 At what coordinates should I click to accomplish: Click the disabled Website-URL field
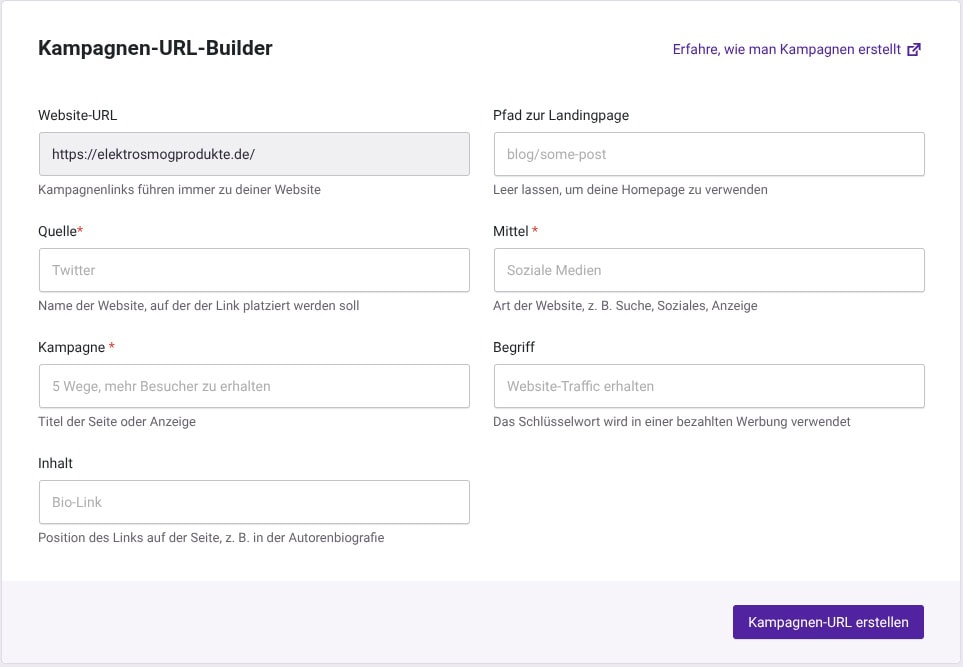(x=253, y=154)
